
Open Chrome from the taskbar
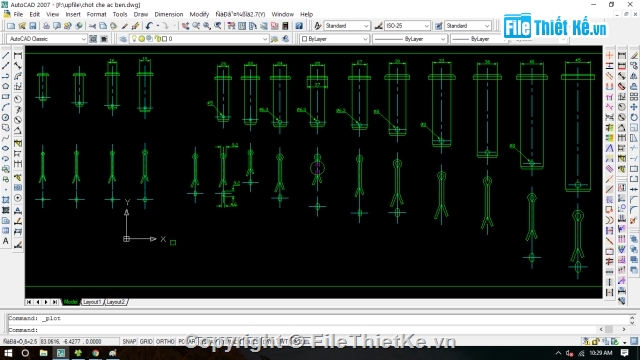click(x=96, y=353)
